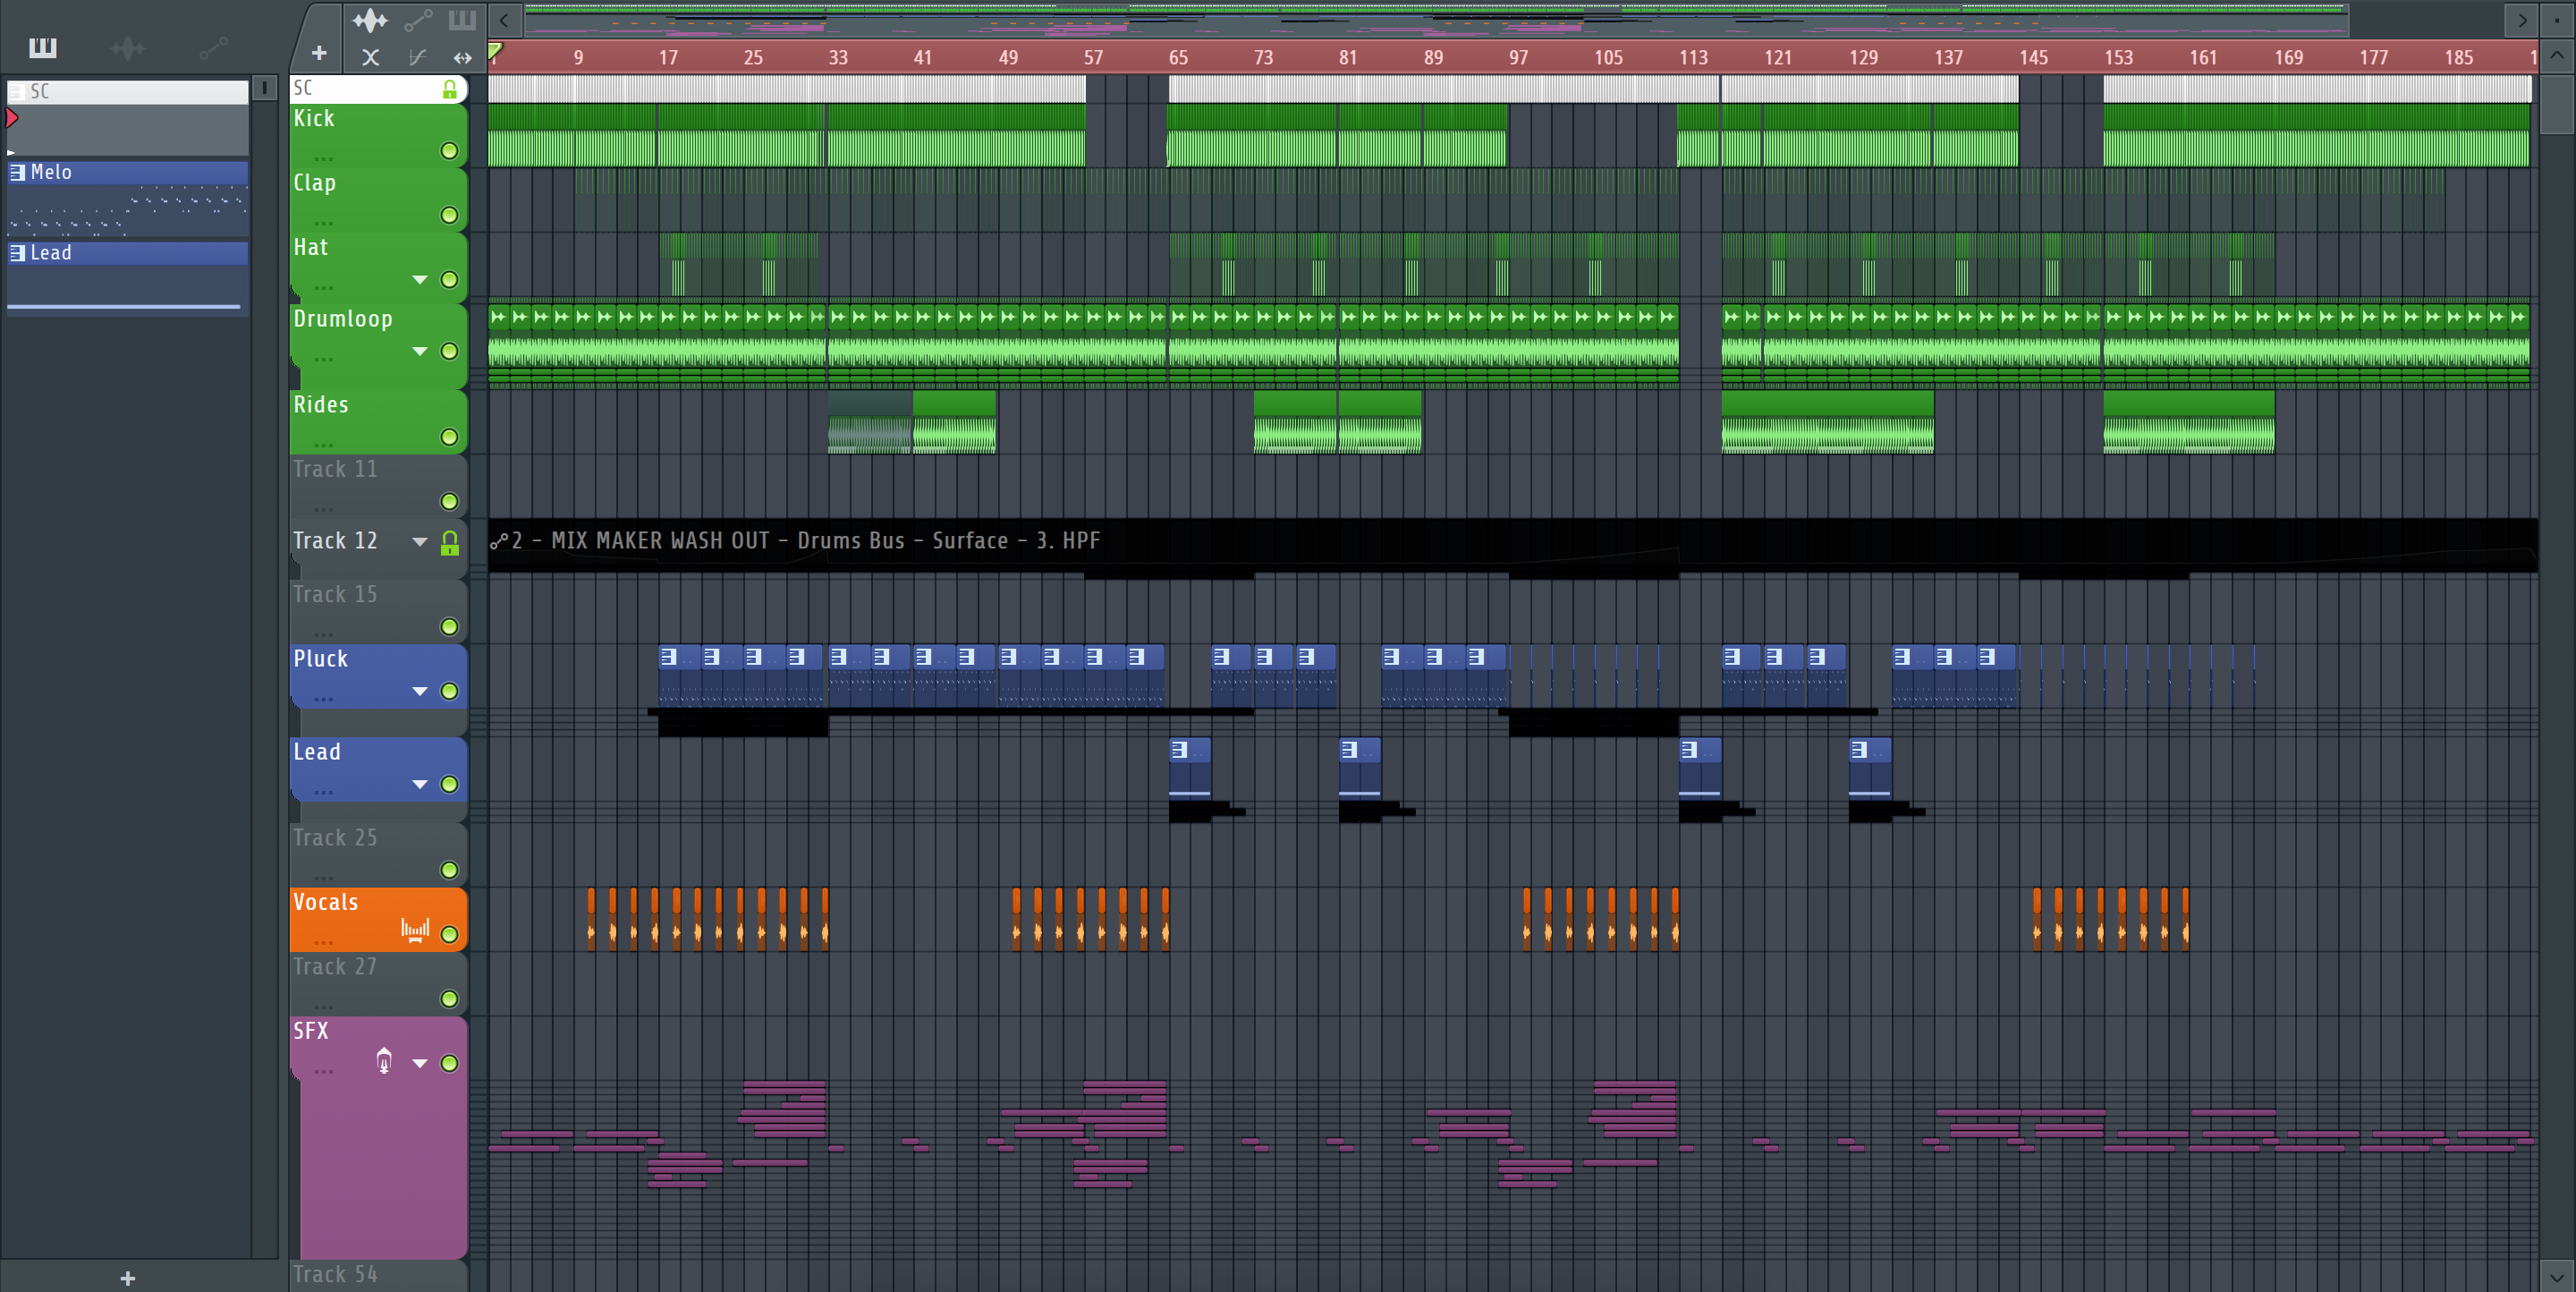
Task: Jump to bar 65 on timeline
Action: tap(1178, 57)
